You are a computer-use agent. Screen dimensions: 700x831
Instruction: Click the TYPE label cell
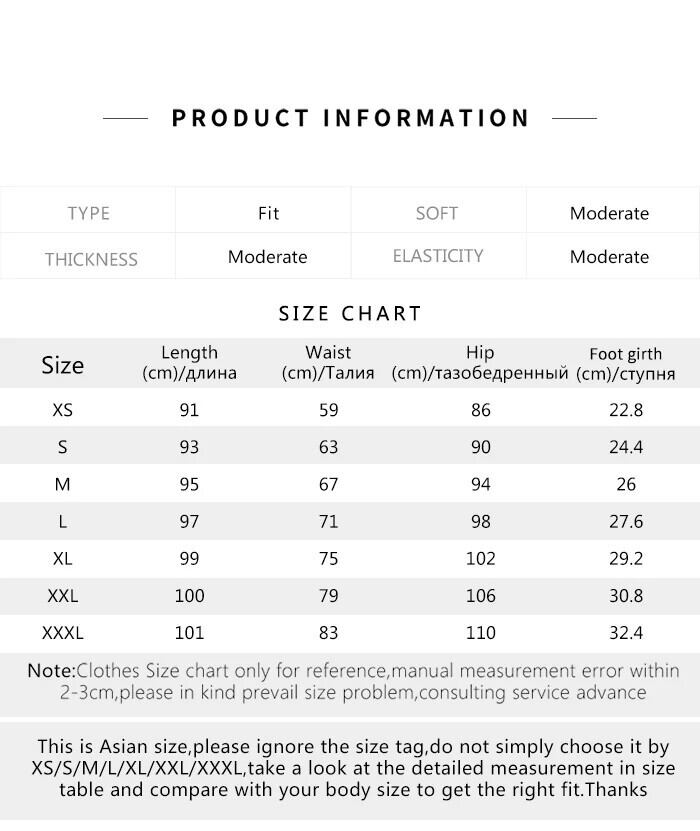point(88,213)
